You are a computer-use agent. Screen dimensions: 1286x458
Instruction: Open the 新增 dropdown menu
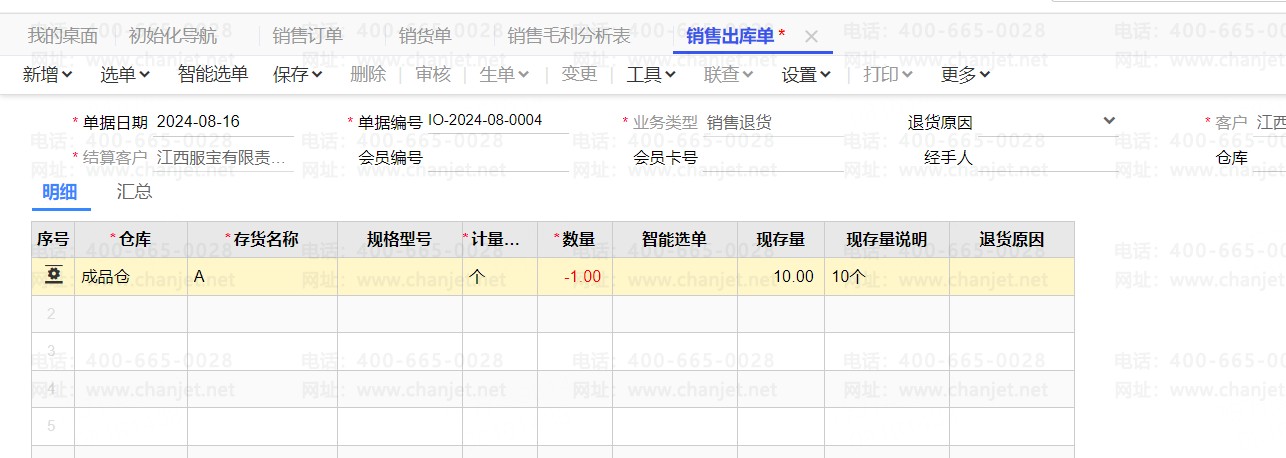(47, 74)
